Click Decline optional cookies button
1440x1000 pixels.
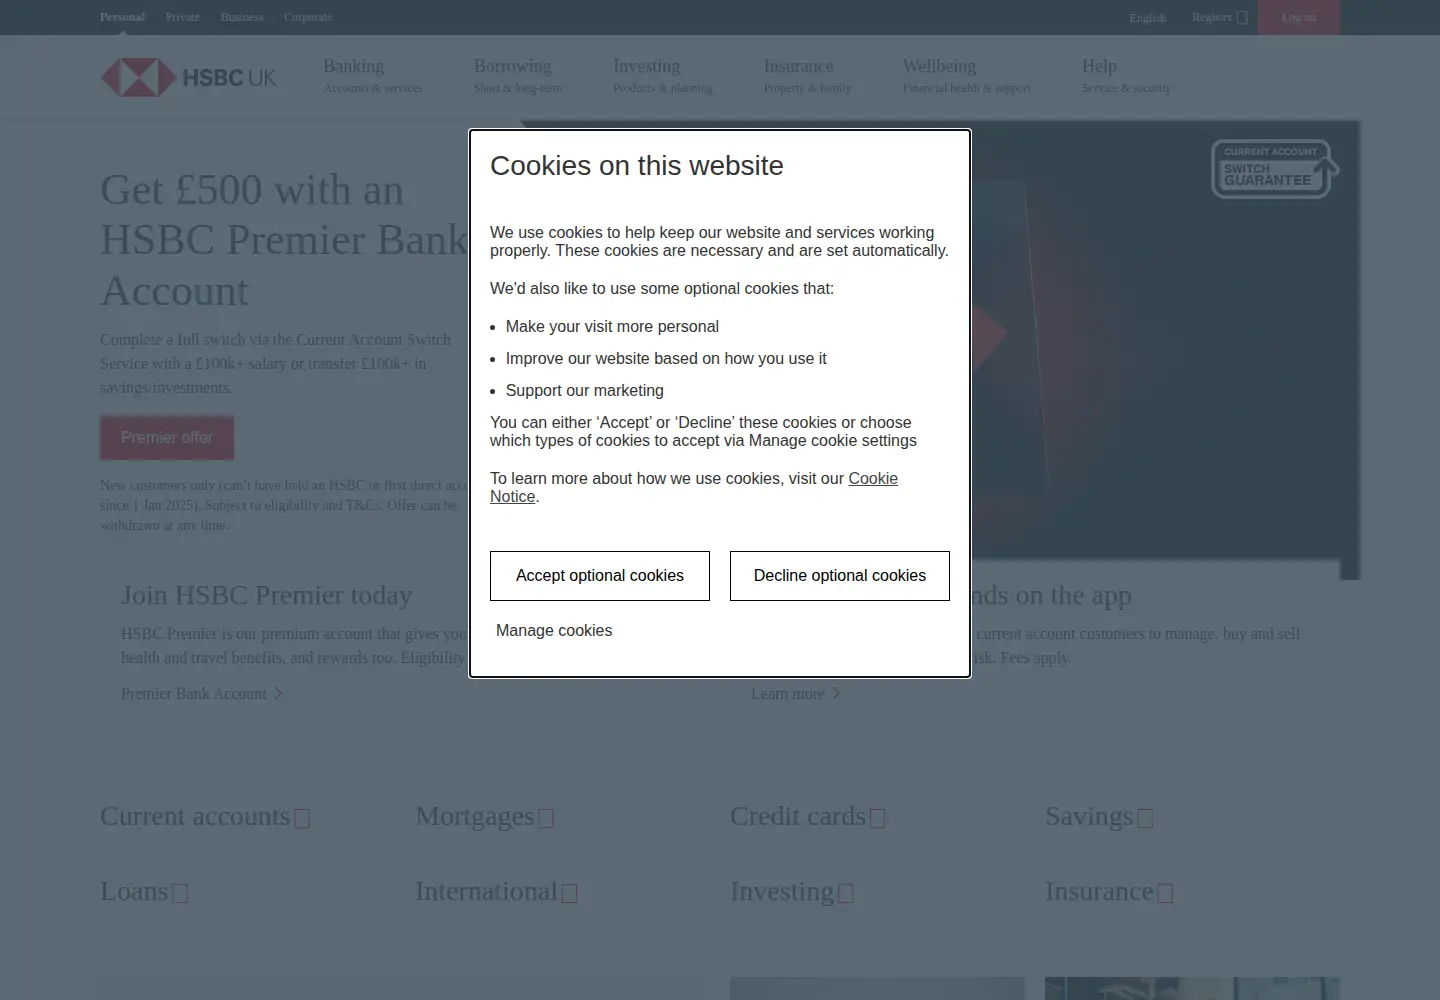[x=840, y=576]
